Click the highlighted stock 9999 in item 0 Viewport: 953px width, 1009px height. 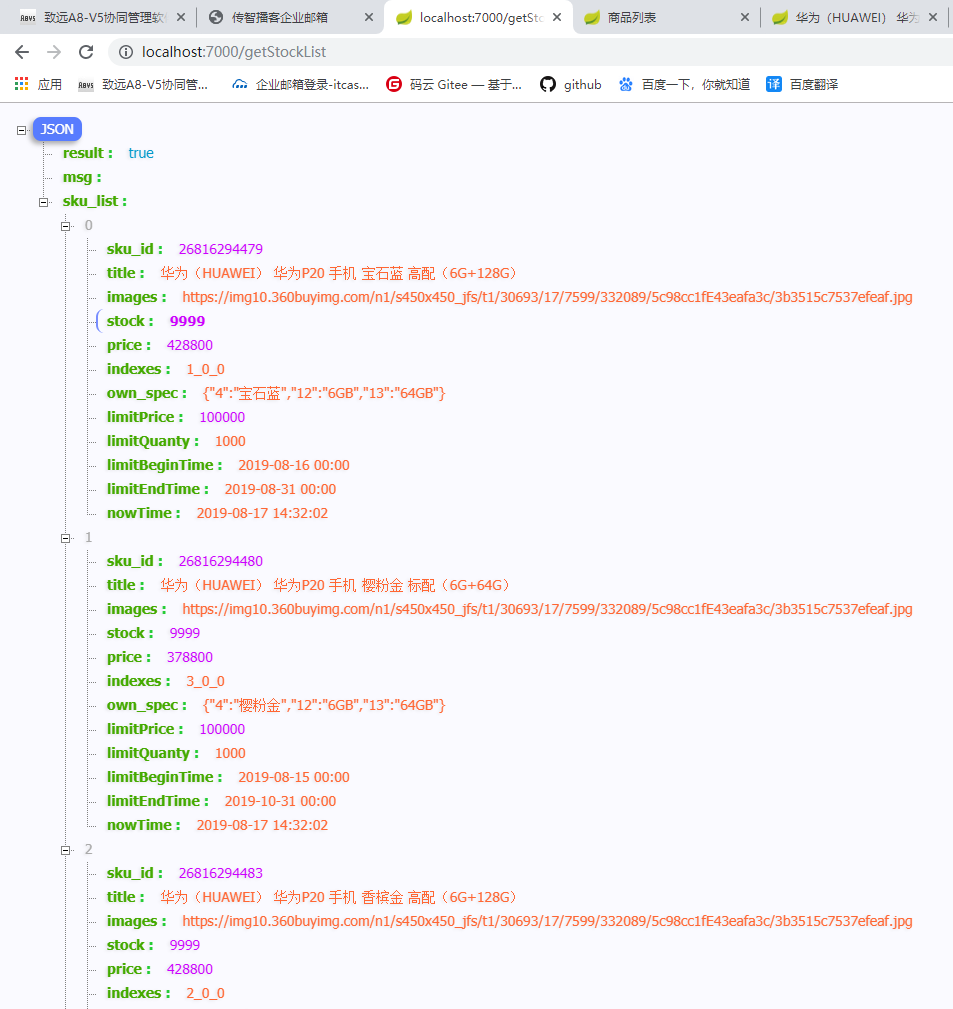pyautogui.click(x=187, y=321)
